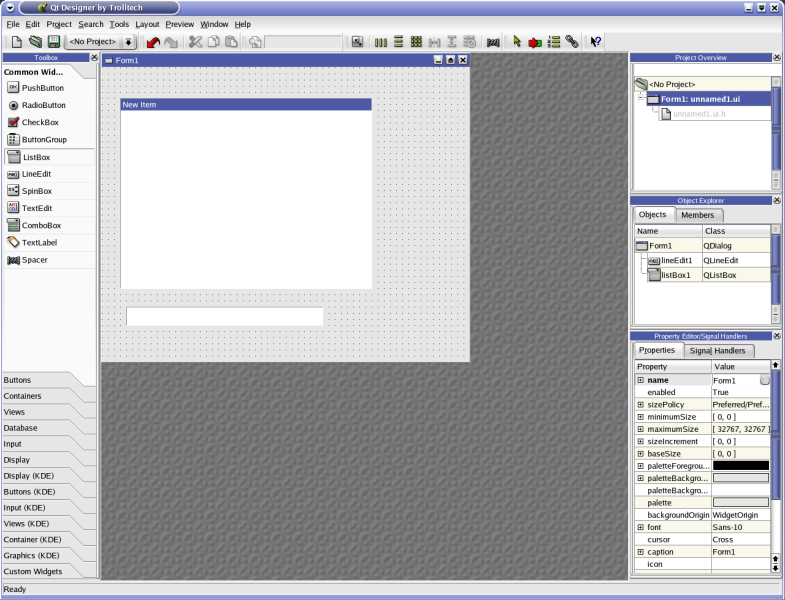Apply Lay Out in a Grid icon
The height and width of the screenshot is (600, 785).
click(x=416, y=42)
